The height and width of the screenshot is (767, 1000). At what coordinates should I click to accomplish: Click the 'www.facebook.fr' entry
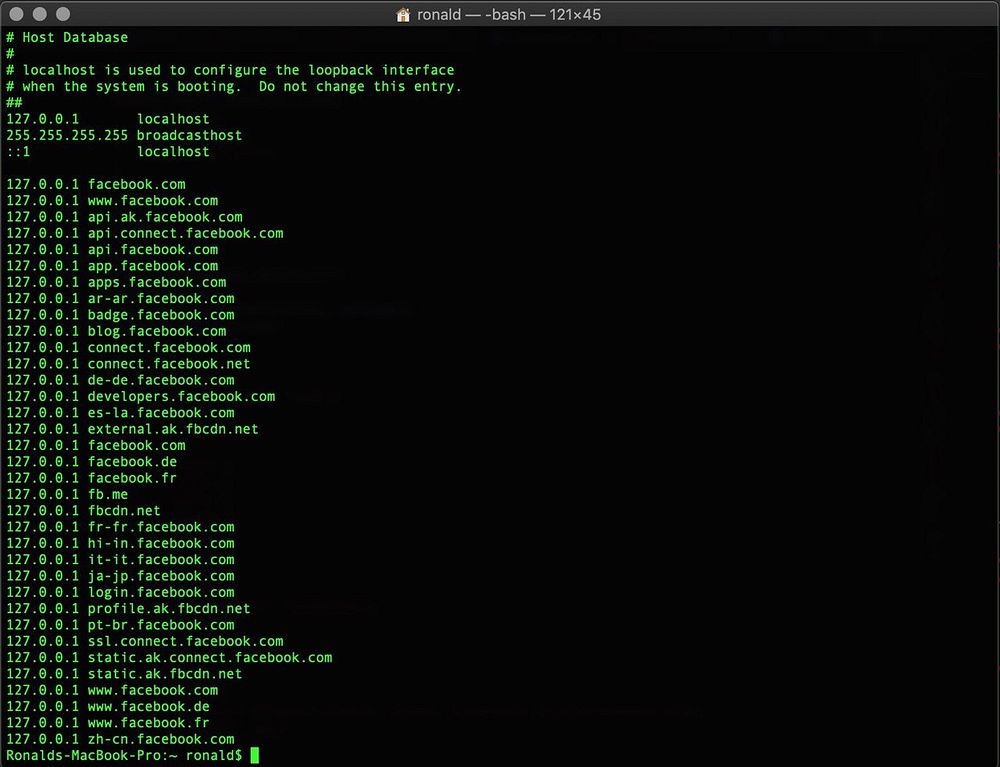tap(149, 723)
